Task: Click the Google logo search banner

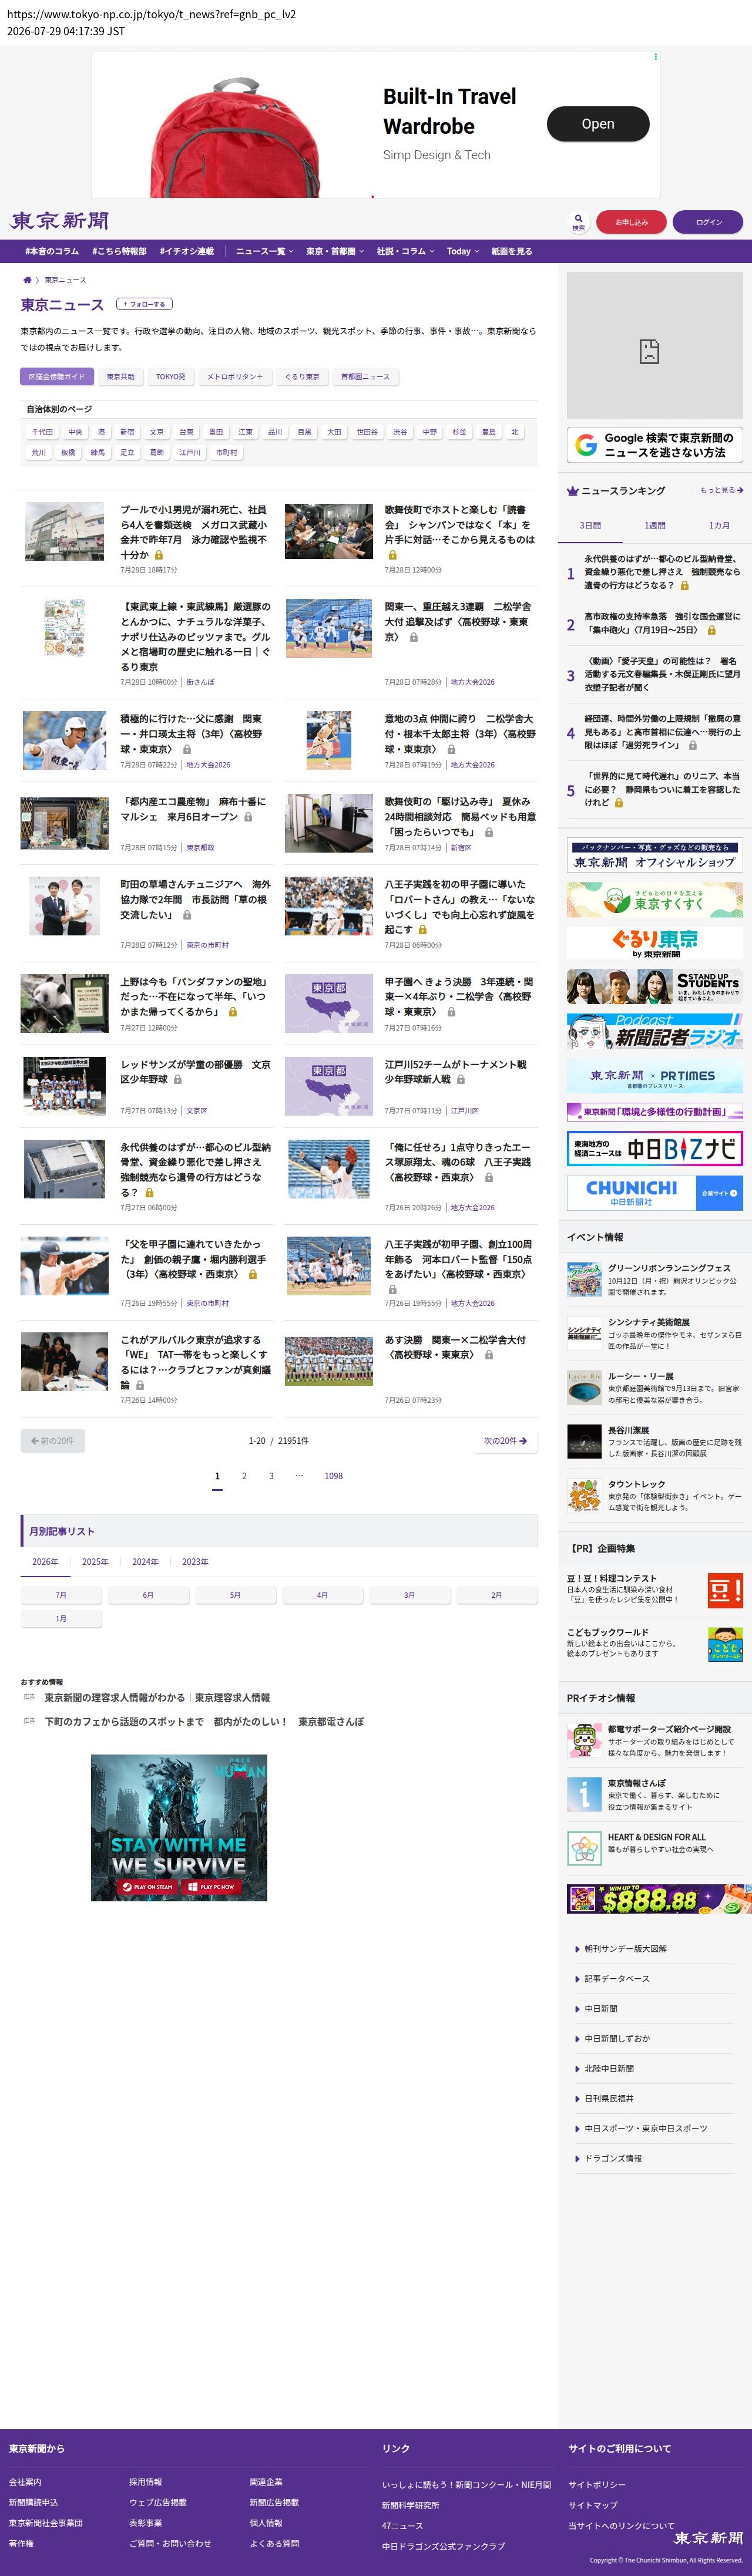Action: tap(655, 445)
